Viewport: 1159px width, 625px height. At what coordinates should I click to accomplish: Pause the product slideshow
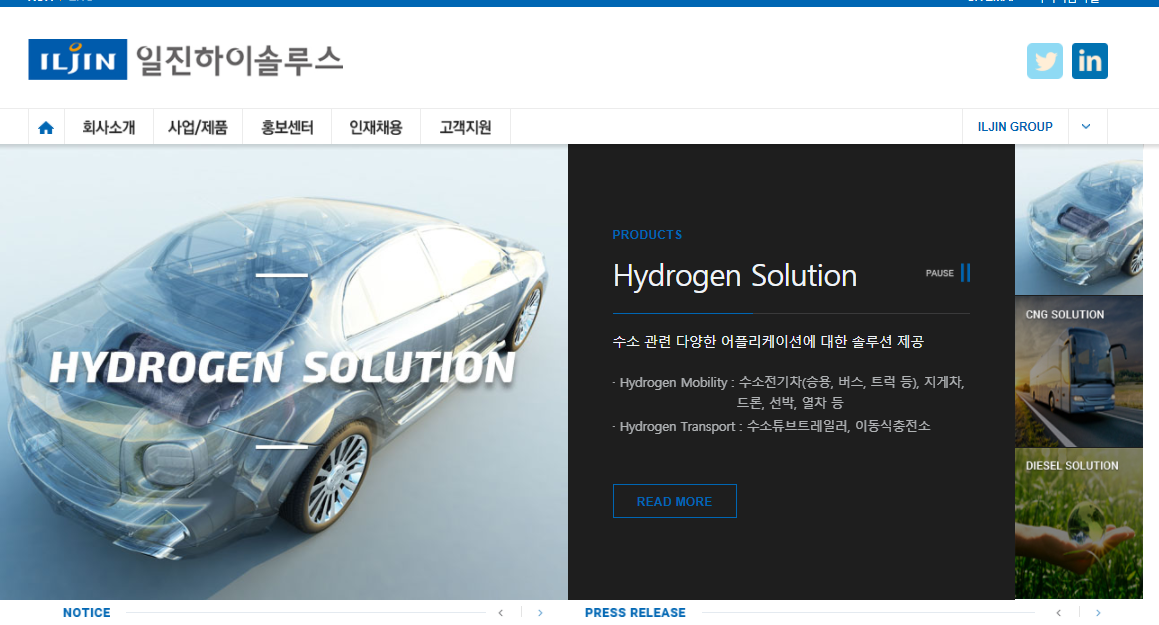coord(948,273)
